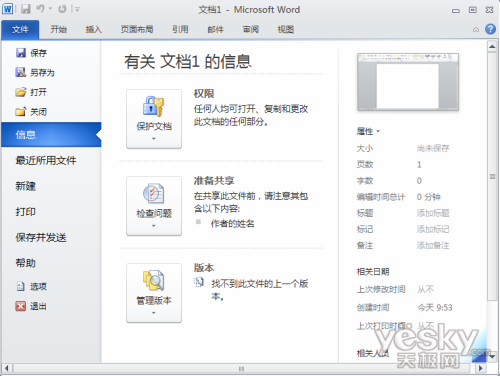The width and height of the screenshot is (500, 376).
Task: Click 添加标题 to add a title
Action: coord(433,213)
